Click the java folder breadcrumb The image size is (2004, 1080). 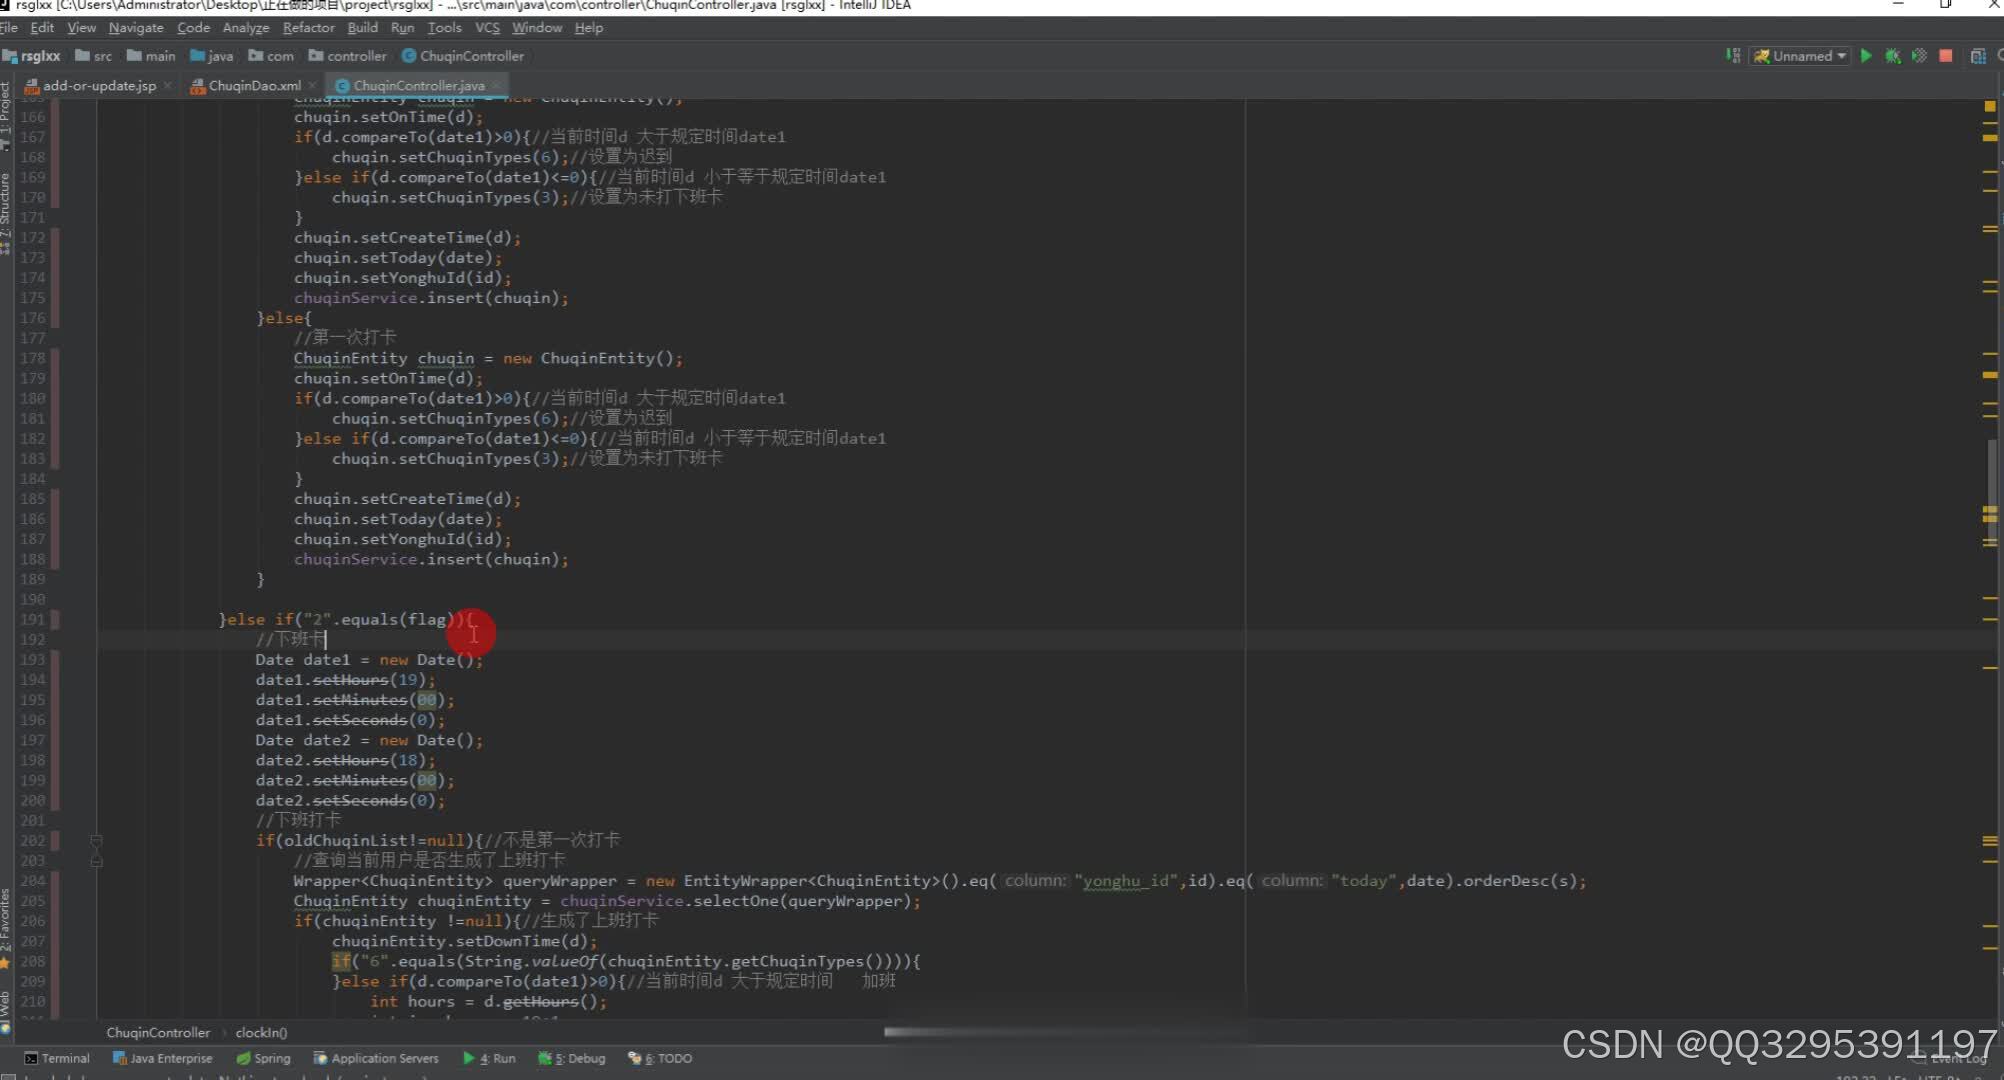tap(211, 56)
